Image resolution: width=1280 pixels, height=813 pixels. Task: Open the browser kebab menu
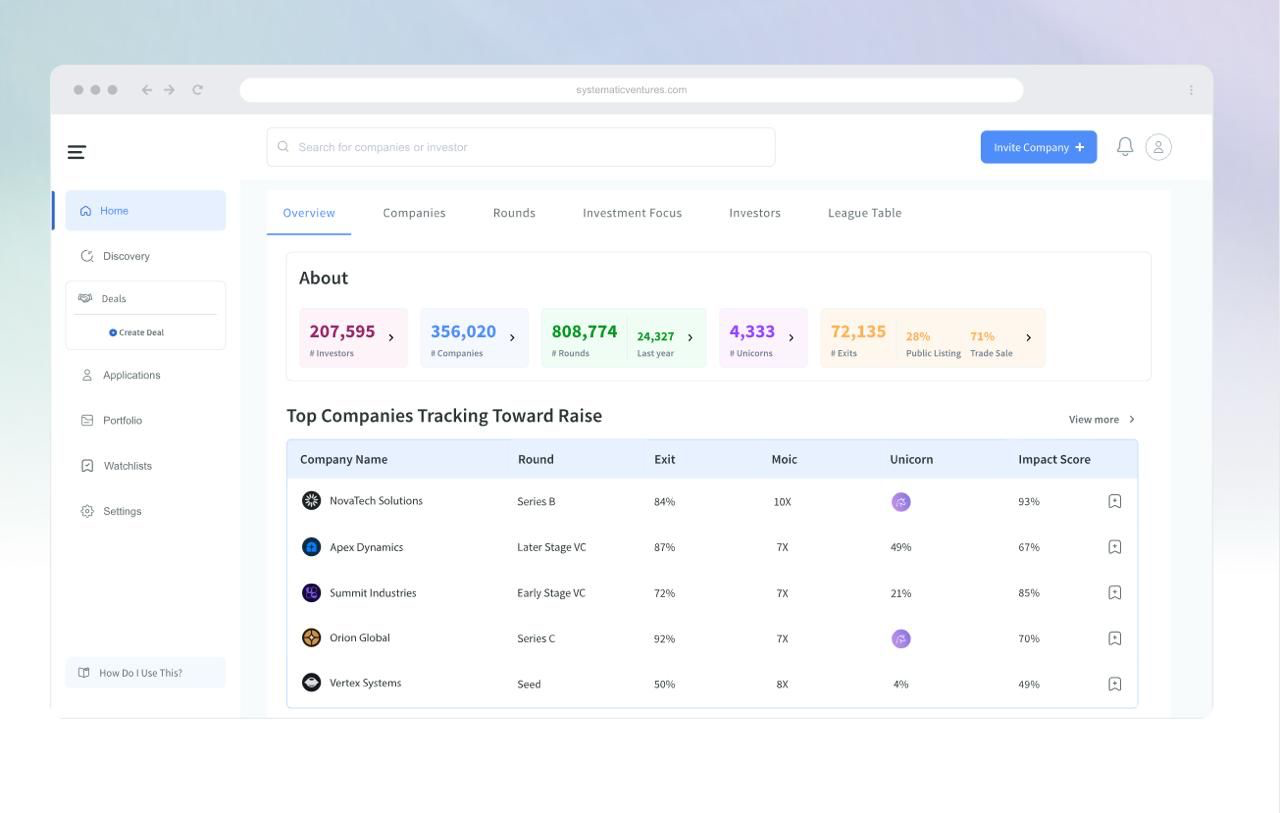[1191, 90]
